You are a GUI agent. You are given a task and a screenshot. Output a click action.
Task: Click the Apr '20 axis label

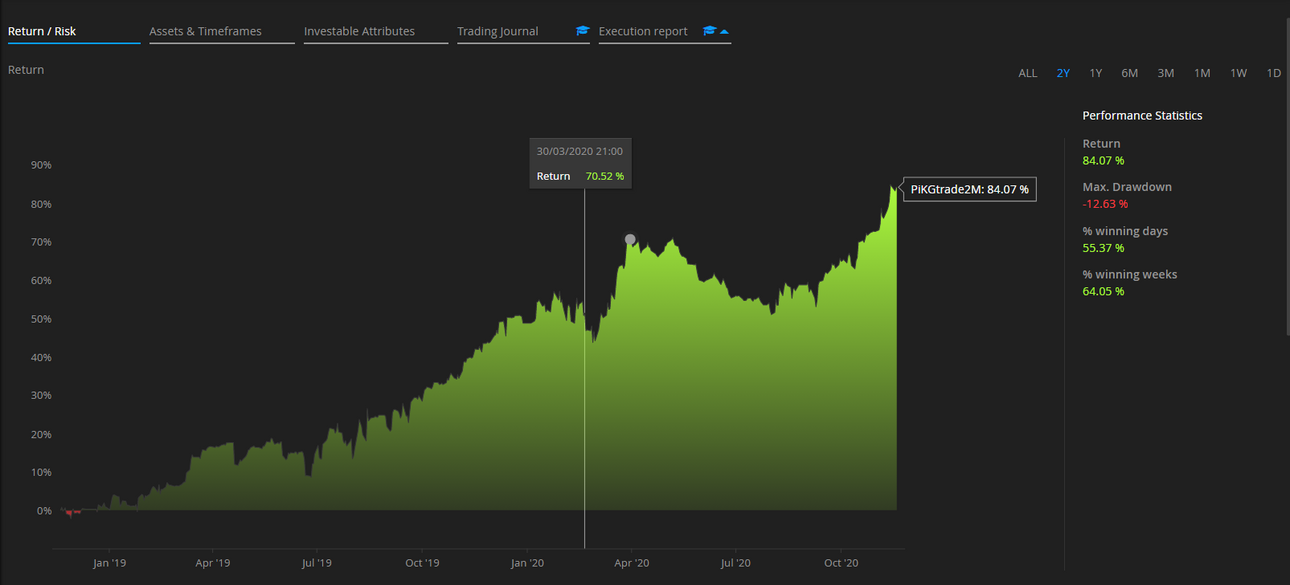(631, 563)
